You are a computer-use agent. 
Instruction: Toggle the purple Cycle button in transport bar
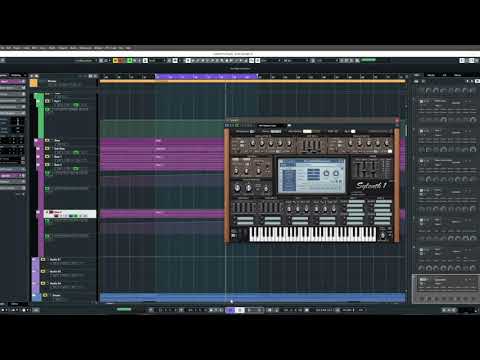[x=230, y=310]
